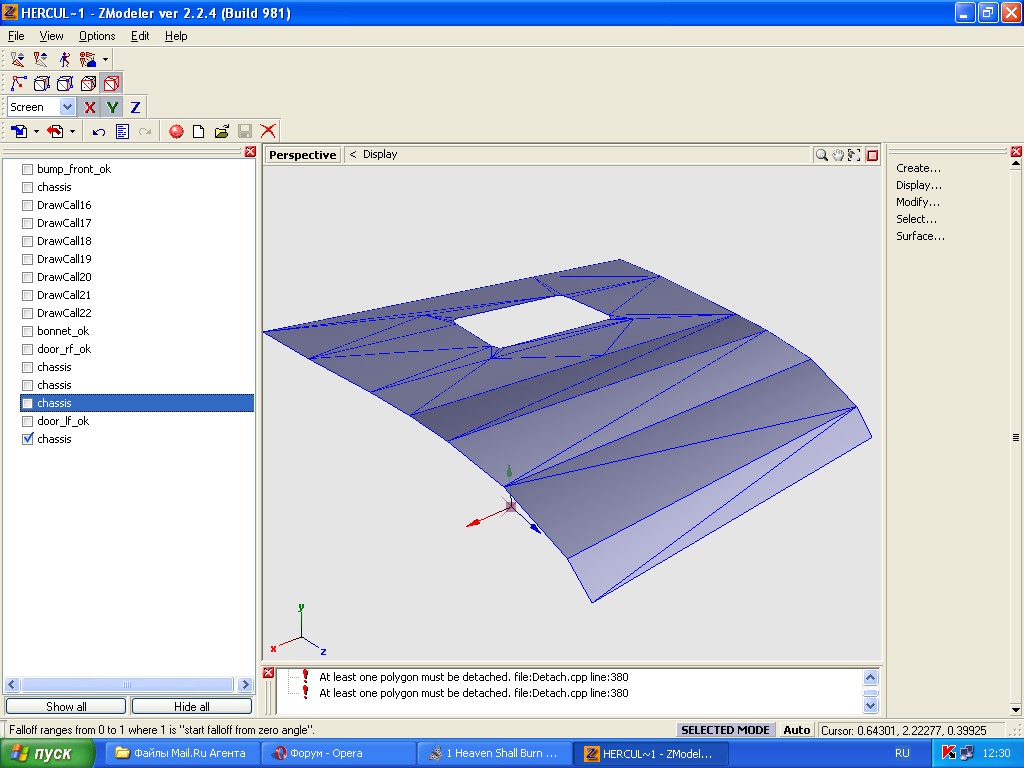Viewport: 1024px width, 768px height.
Task: Switch to objects level red cube icon
Action: point(111,83)
